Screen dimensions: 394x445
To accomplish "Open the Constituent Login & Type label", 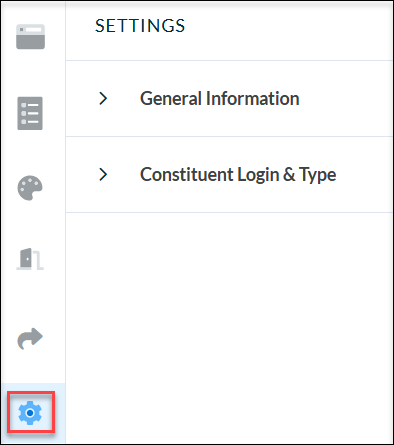I will [x=238, y=174].
